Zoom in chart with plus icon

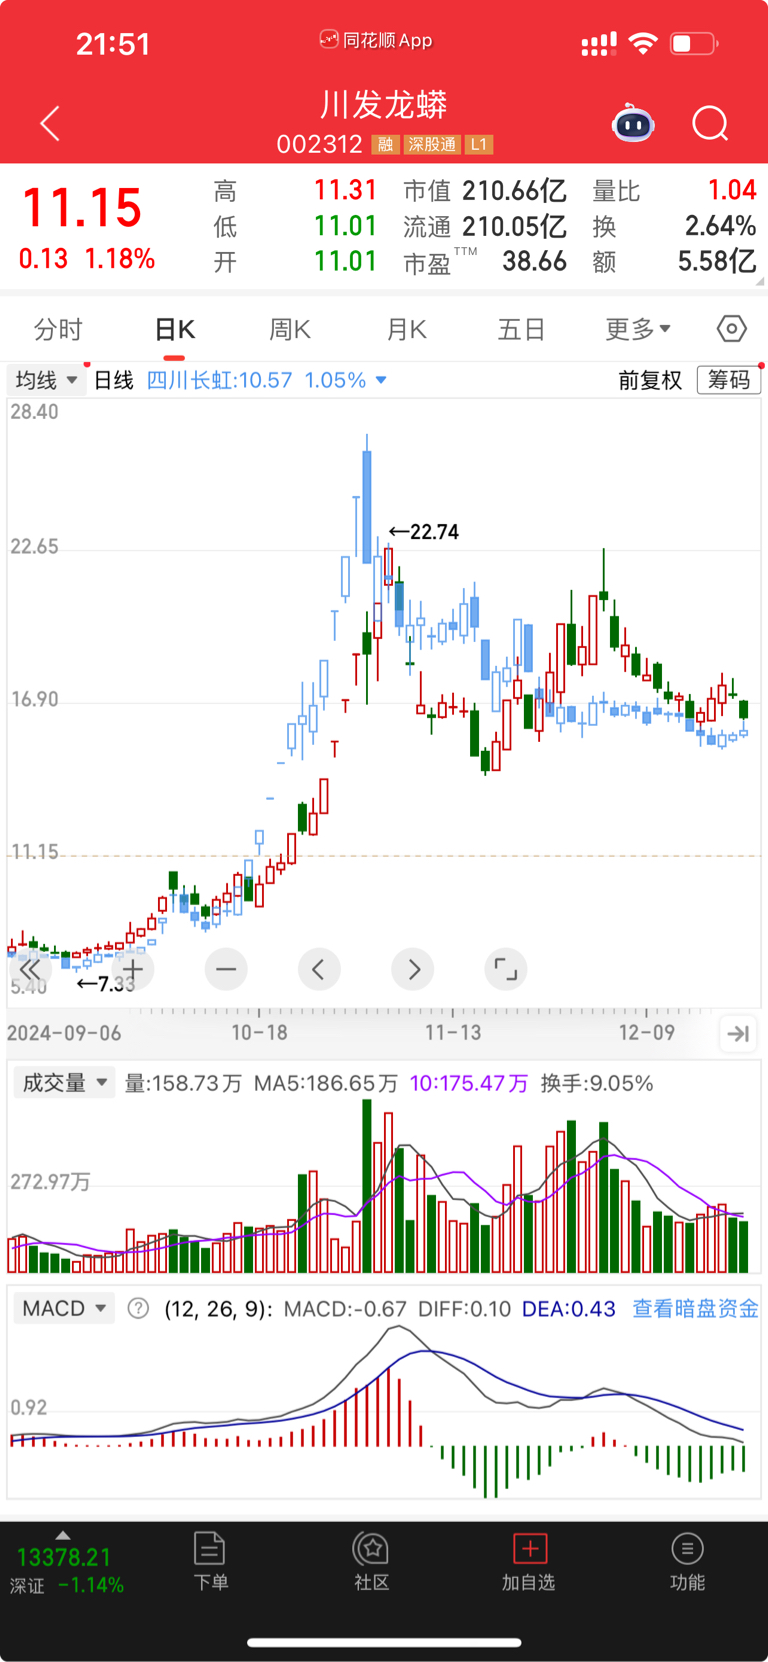point(133,969)
